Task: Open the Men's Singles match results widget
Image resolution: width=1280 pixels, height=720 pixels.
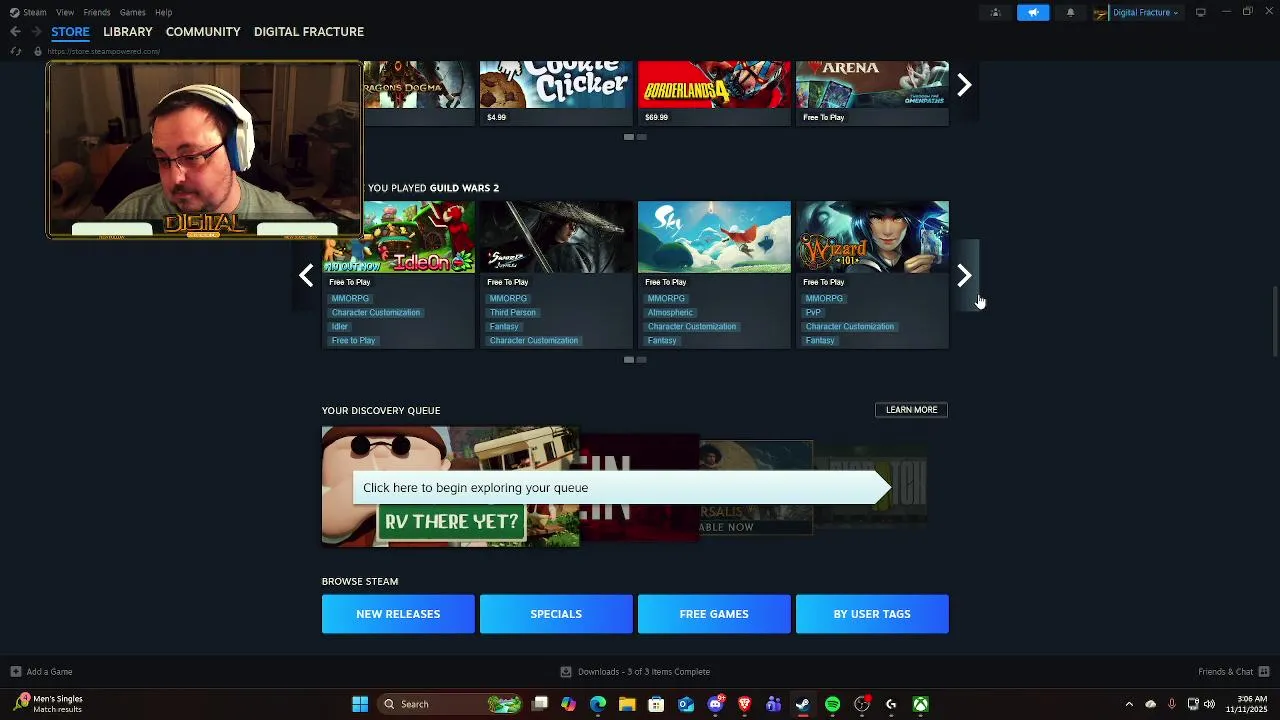Action: tap(48, 704)
